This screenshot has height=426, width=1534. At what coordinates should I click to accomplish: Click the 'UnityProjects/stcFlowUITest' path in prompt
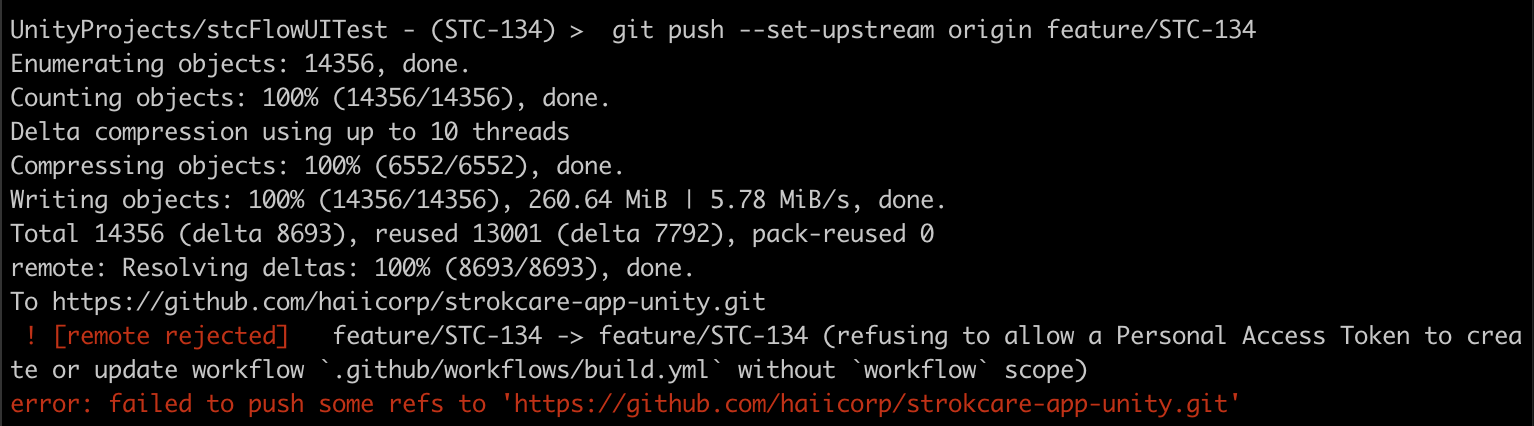(198, 30)
